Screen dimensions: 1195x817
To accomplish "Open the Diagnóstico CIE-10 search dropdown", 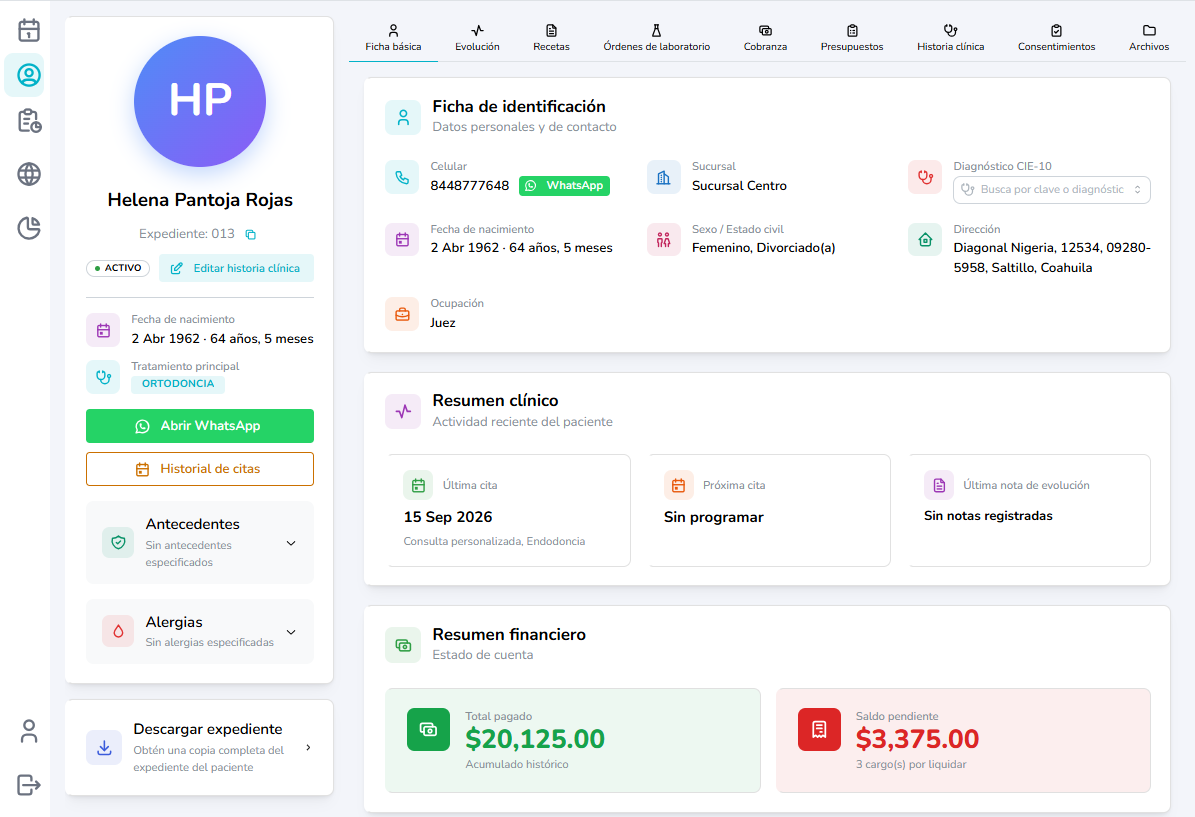I will tap(1052, 190).
